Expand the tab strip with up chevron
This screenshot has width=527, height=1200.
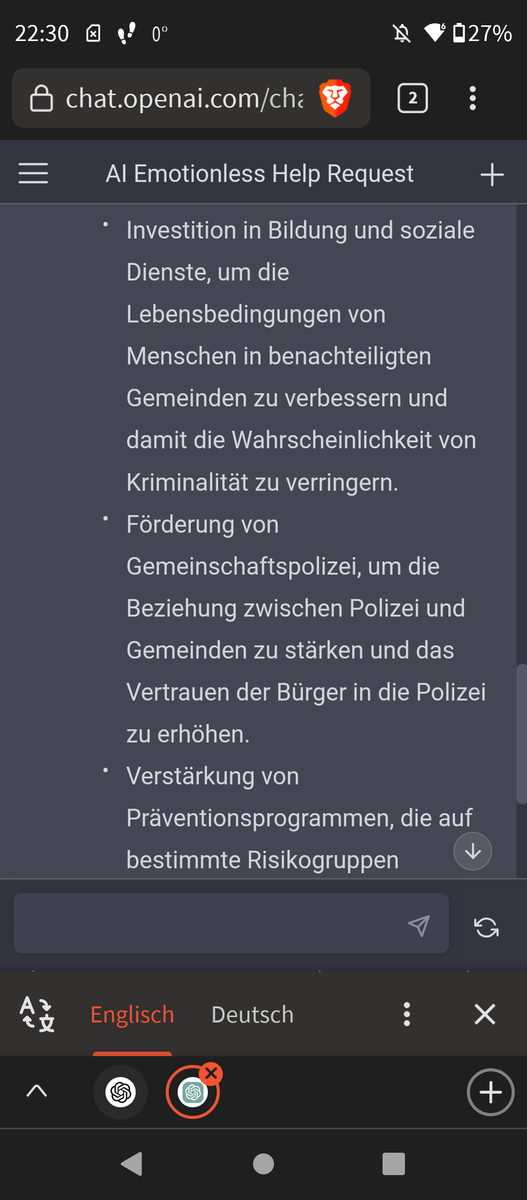click(36, 1092)
